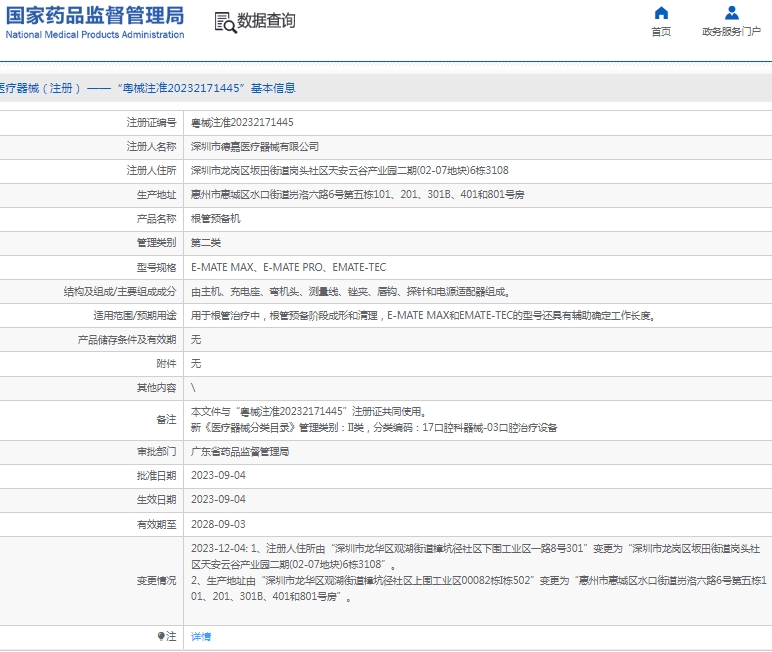Click registrant name 深圳市德嘉医疗器械有限公司

click(255, 147)
